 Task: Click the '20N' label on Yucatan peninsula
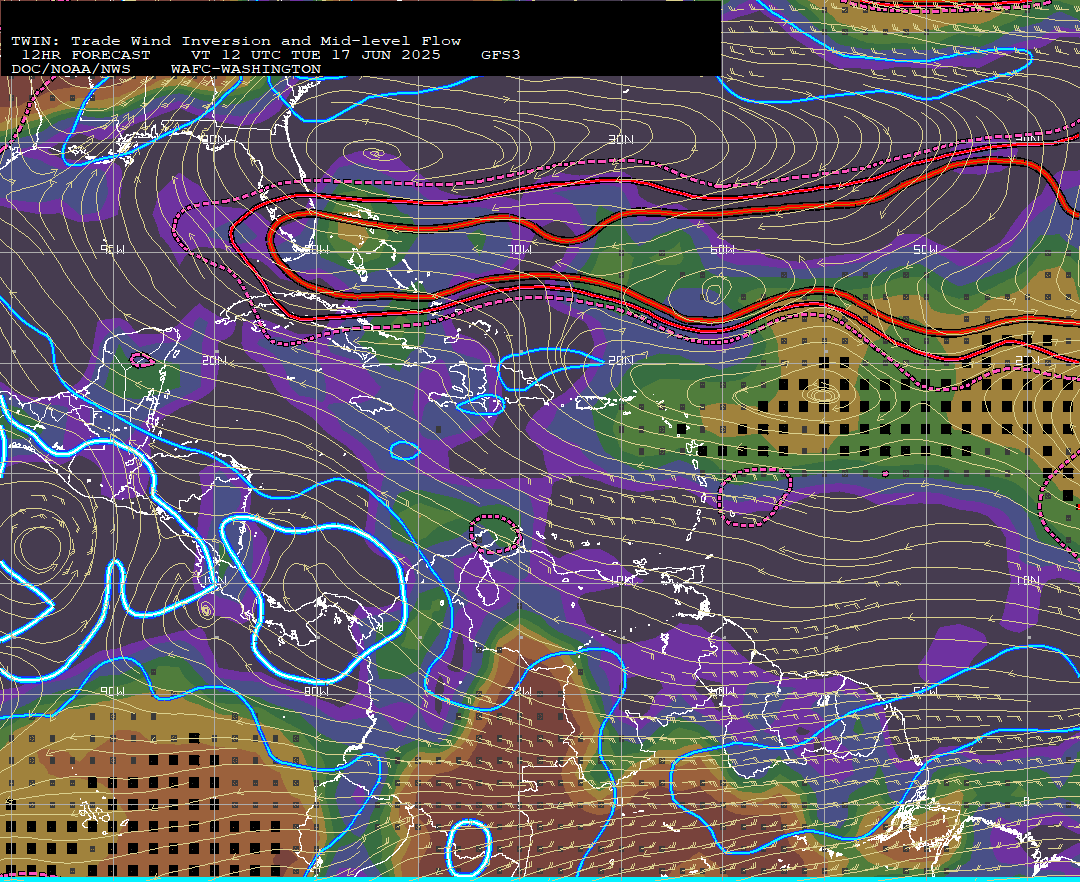coord(214,360)
